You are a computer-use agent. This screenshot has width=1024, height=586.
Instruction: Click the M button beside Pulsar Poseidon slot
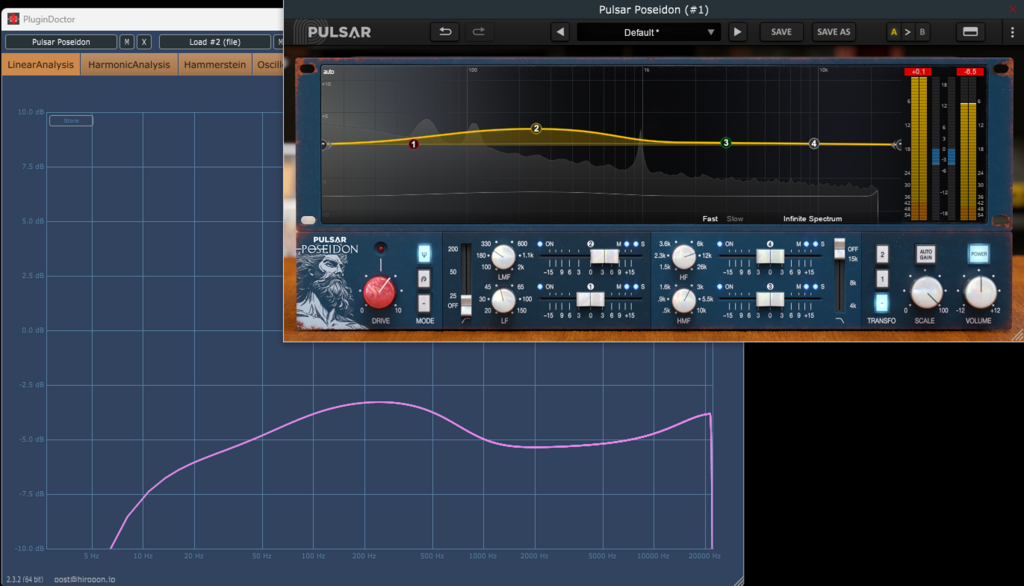click(x=127, y=42)
